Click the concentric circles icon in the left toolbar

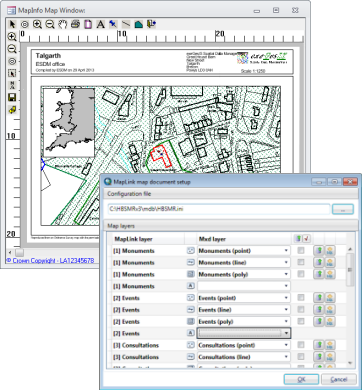pos(12,61)
